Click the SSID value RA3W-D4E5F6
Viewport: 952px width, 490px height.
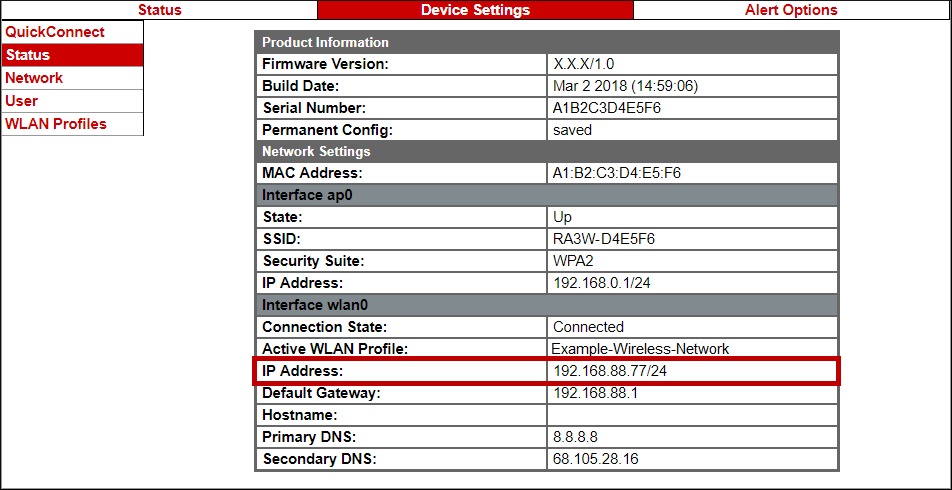(x=604, y=239)
